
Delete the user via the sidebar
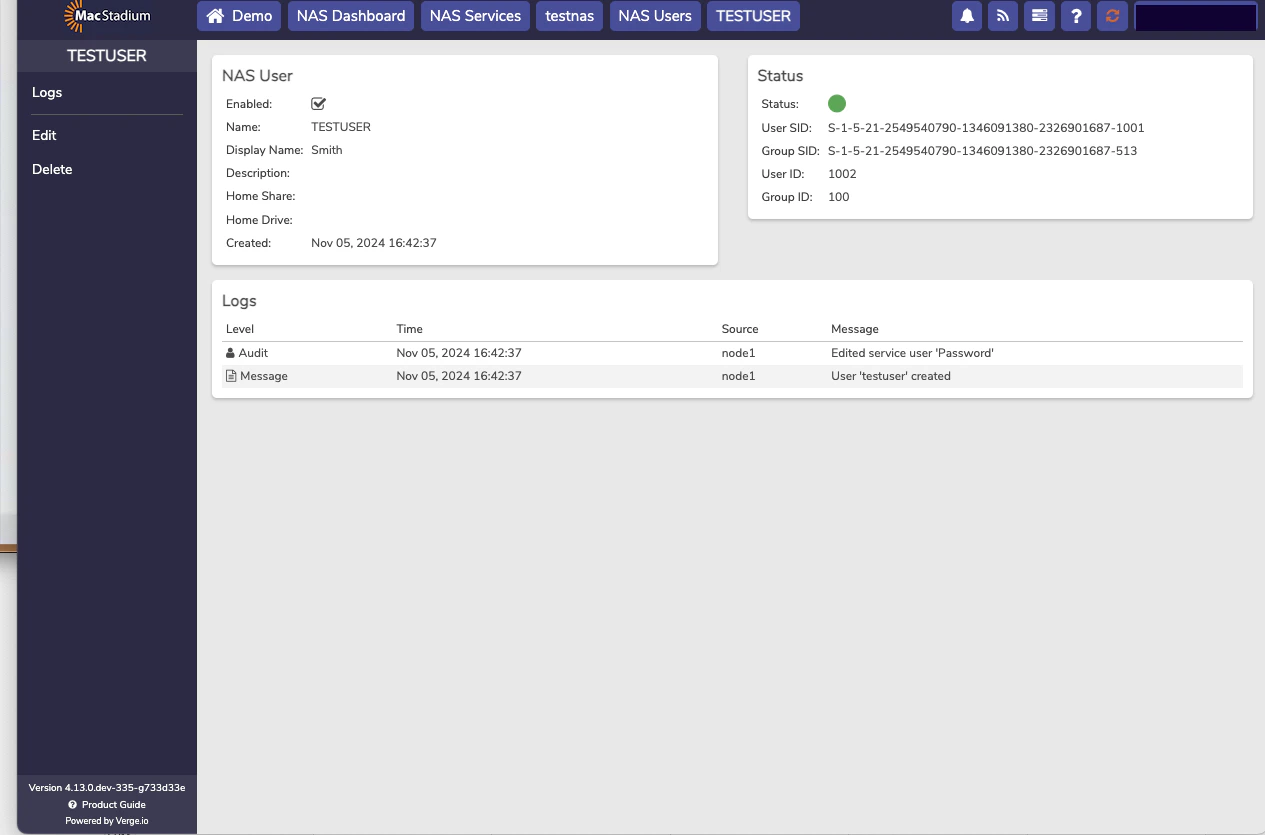coord(51,169)
